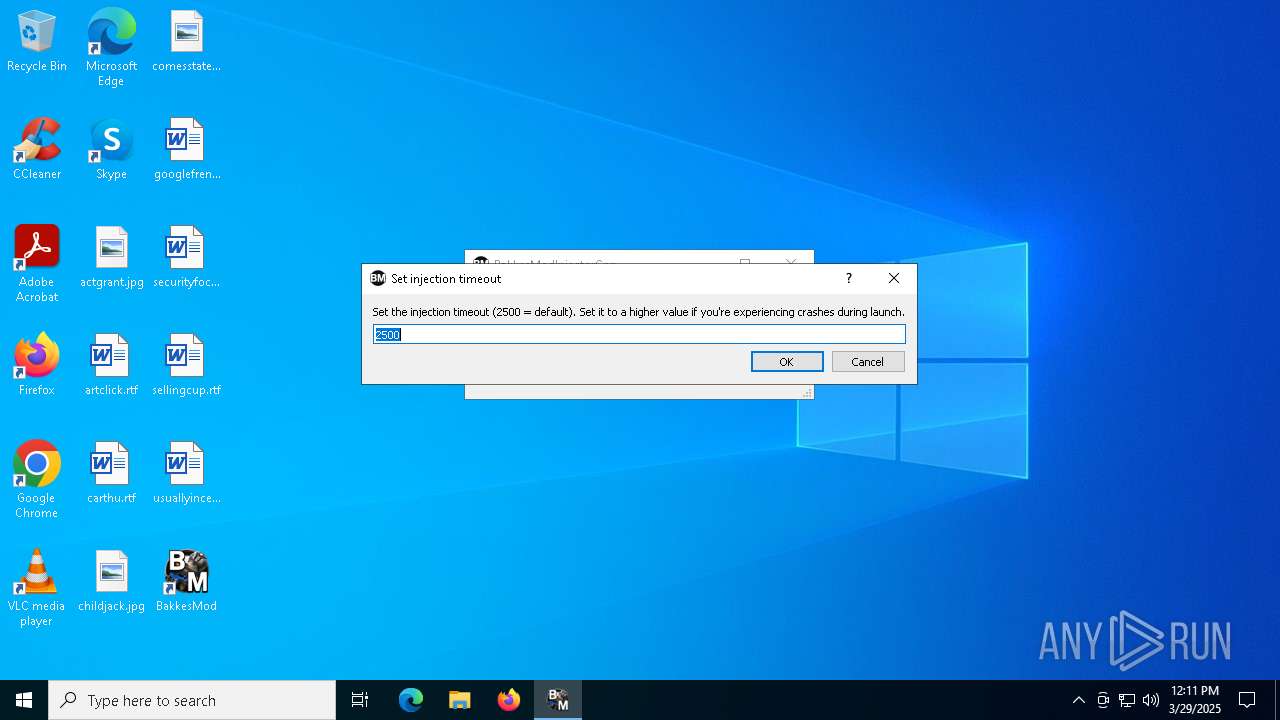
Task: Launch the Firefox desktop shortcut
Action: [37, 366]
